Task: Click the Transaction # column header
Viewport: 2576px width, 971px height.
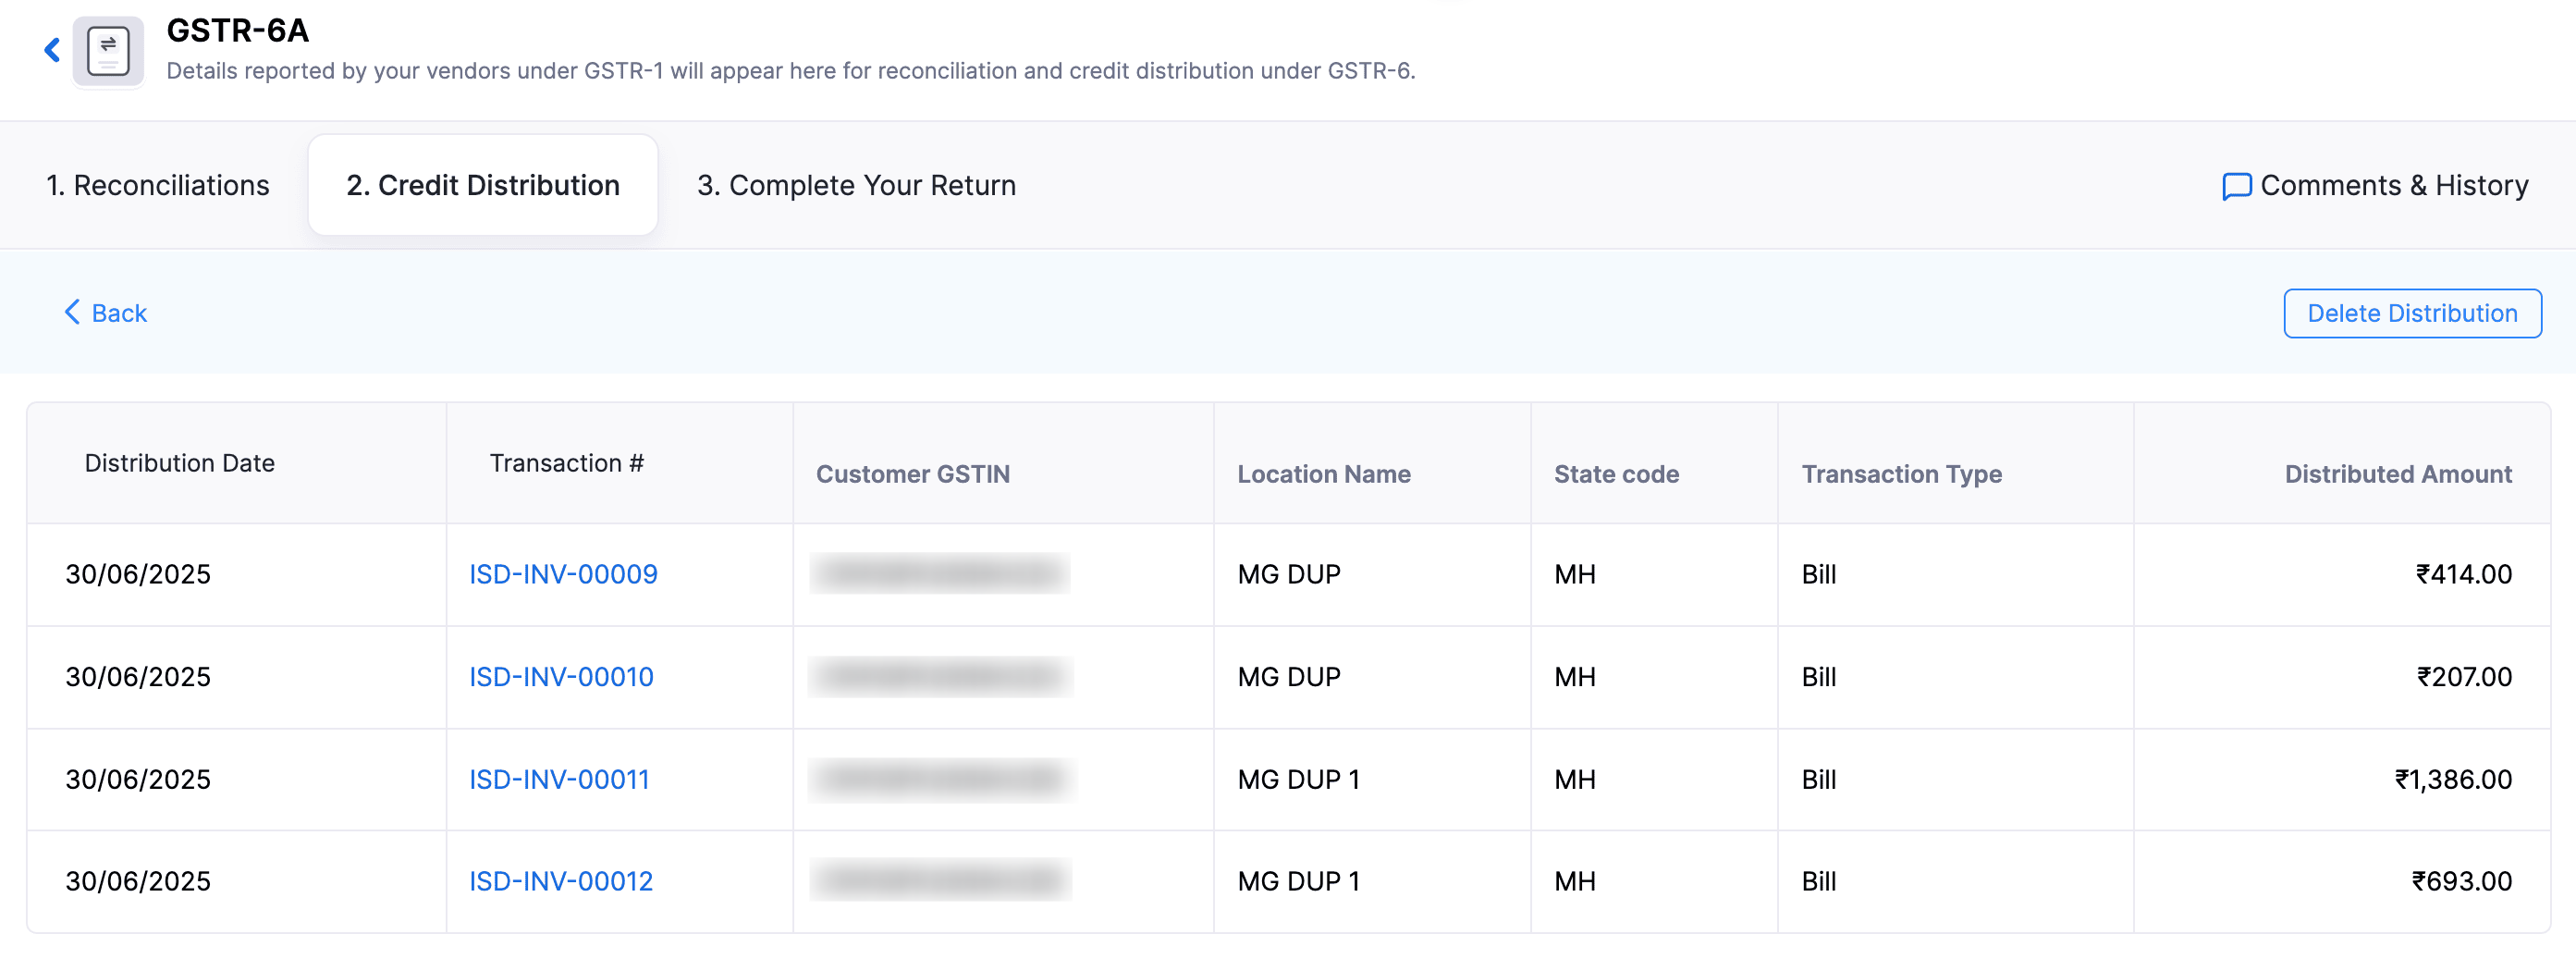Action: pyautogui.click(x=566, y=464)
